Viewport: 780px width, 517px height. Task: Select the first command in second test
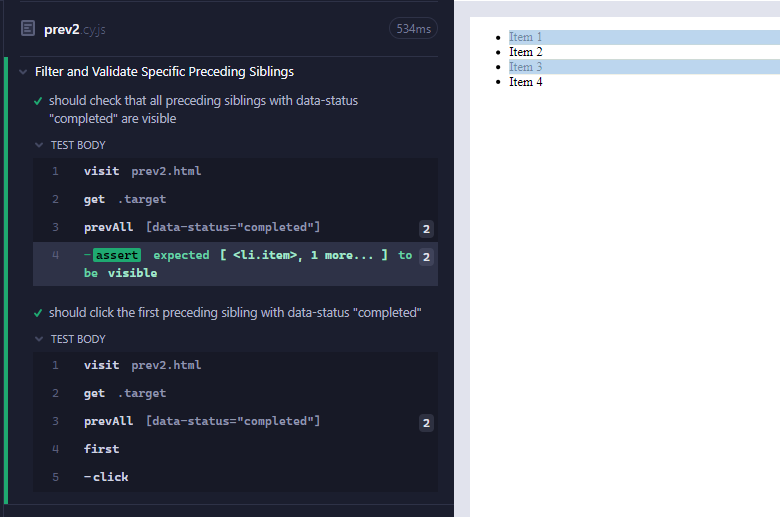(235, 449)
